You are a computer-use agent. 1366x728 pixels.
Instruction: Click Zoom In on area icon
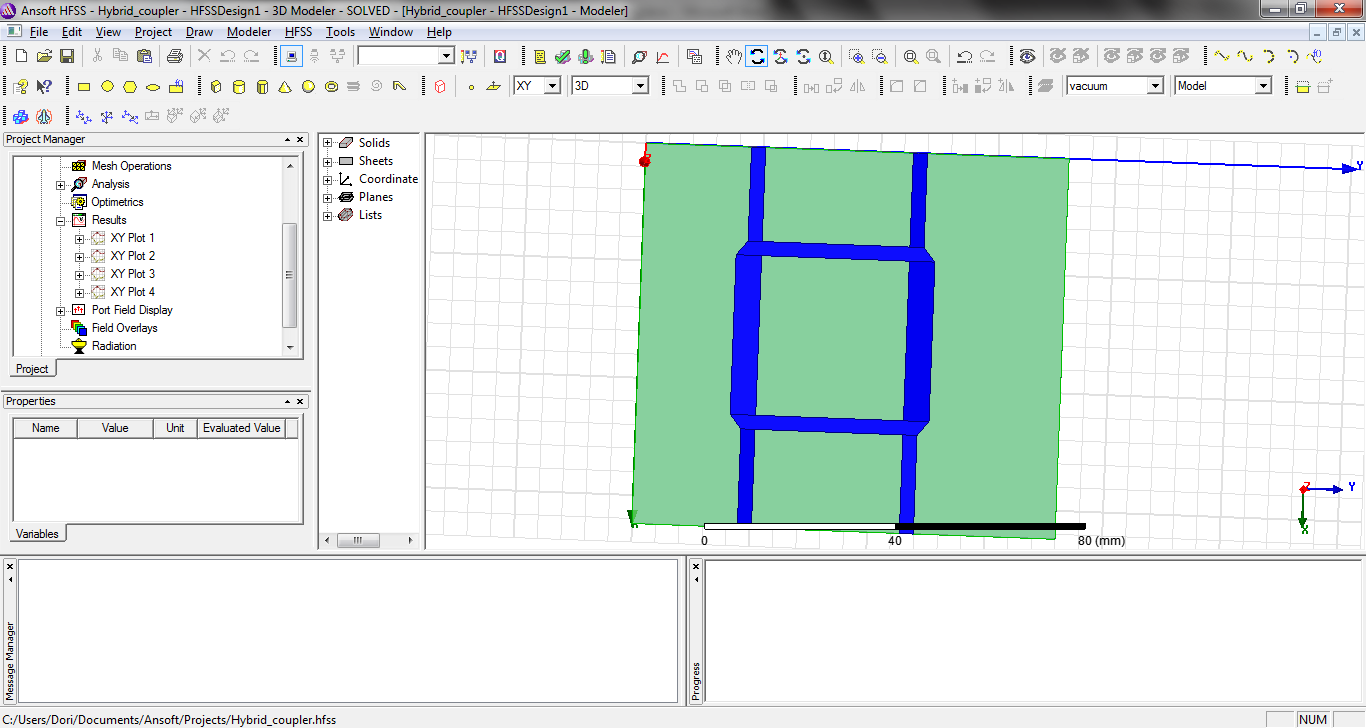pos(856,56)
